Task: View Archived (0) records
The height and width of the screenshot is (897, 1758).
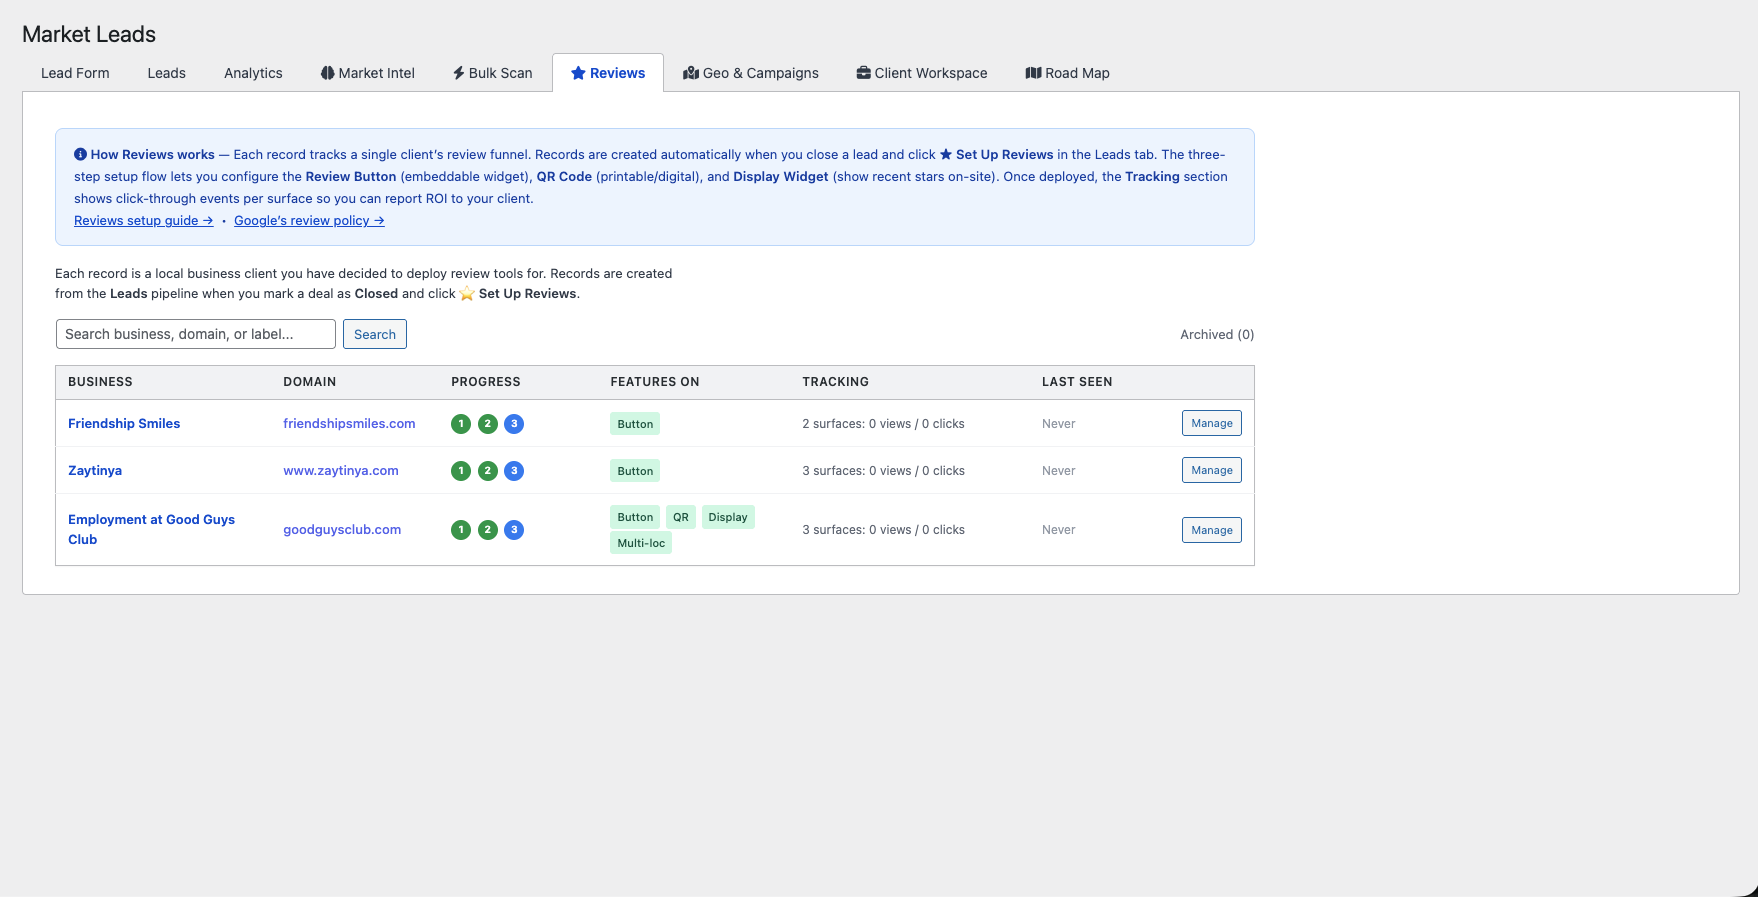Action: 1217,335
